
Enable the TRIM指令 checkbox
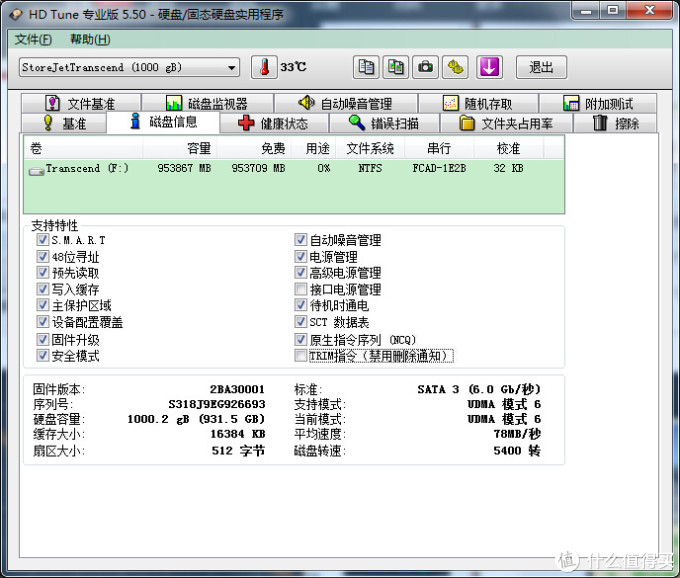[301, 356]
